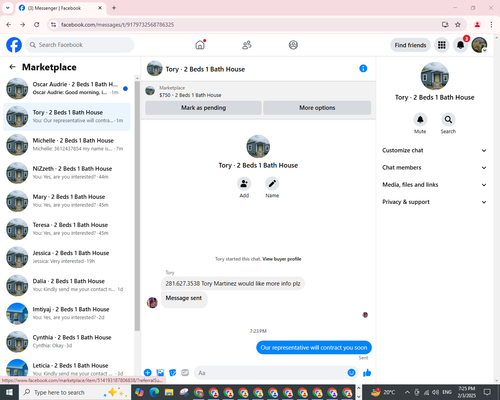Open Mary 2 Beds conversation

point(67,201)
